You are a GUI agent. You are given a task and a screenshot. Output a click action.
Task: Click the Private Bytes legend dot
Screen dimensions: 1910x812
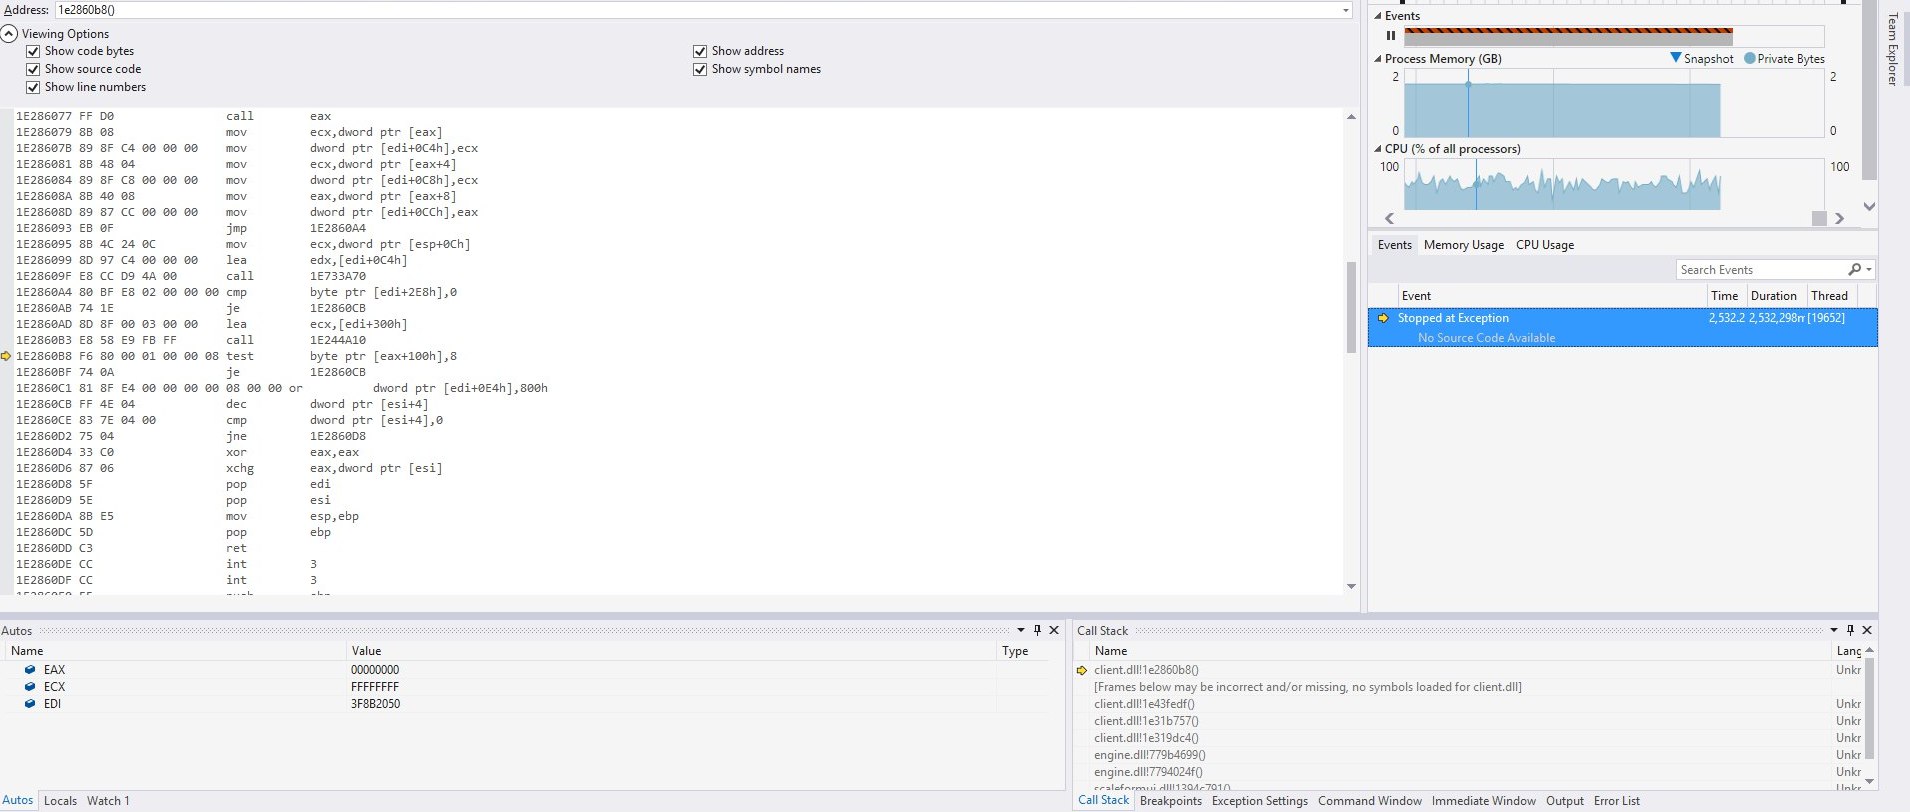click(1750, 58)
